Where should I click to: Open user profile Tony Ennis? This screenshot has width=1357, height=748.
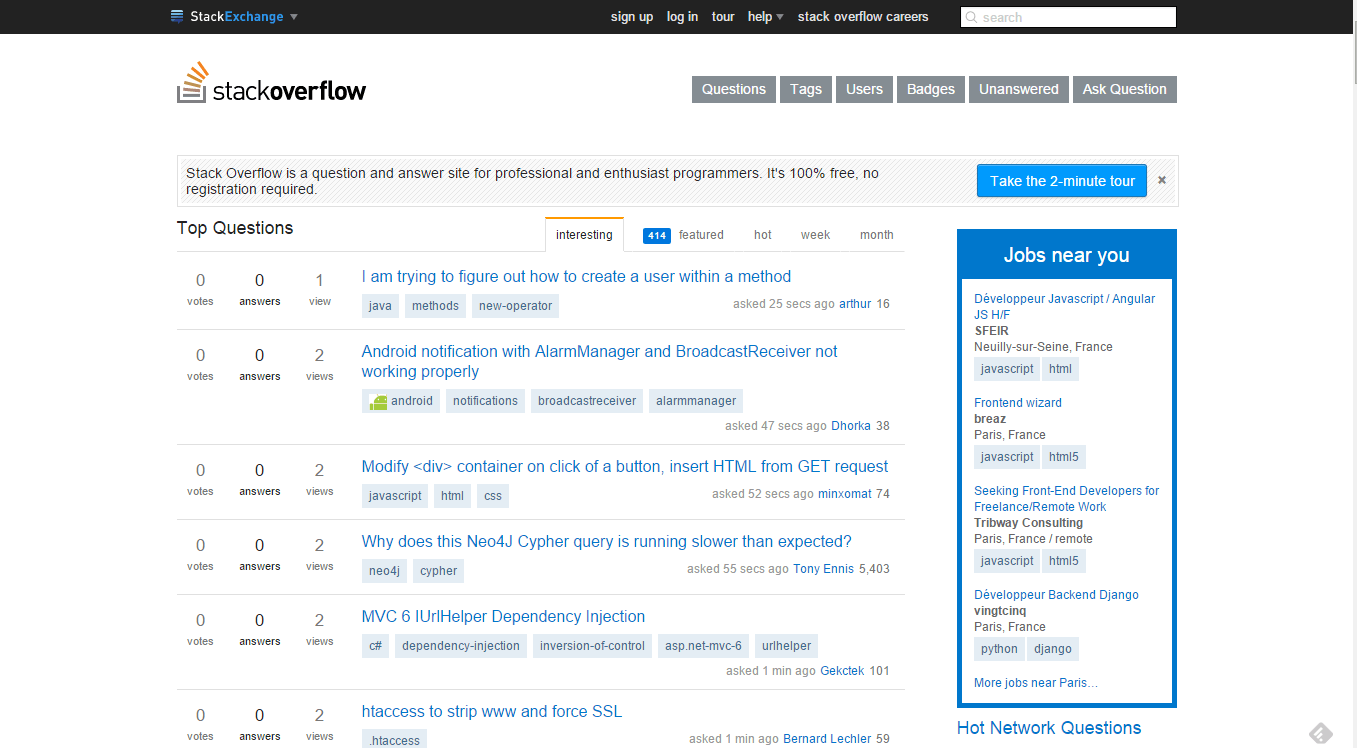tap(824, 569)
